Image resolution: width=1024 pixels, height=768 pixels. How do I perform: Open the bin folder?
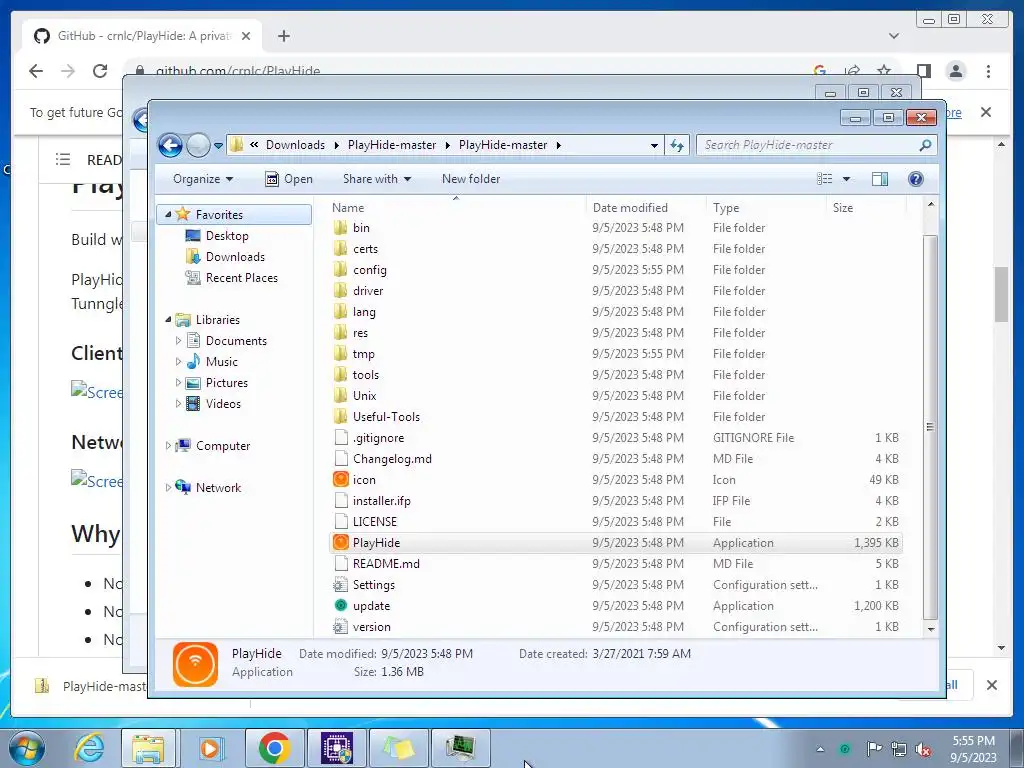tap(361, 228)
